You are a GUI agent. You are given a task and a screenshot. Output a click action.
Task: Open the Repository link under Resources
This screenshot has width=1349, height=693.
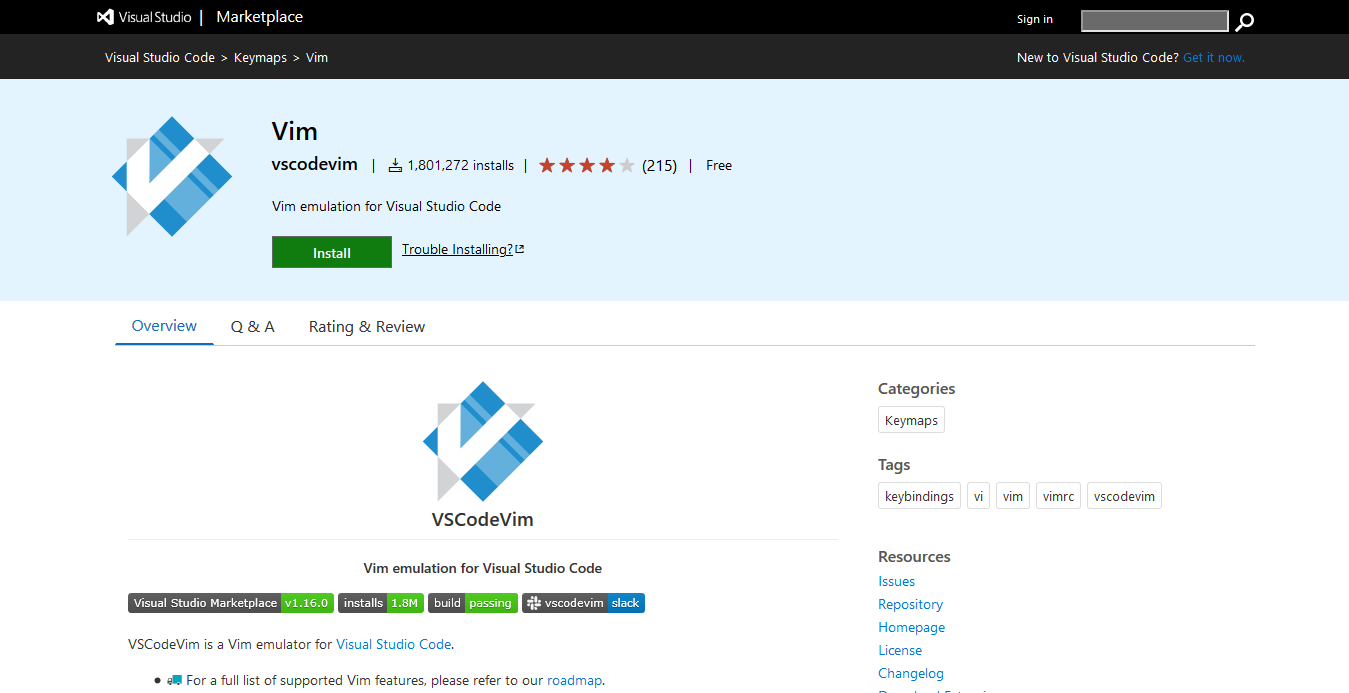pyautogui.click(x=910, y=604)
